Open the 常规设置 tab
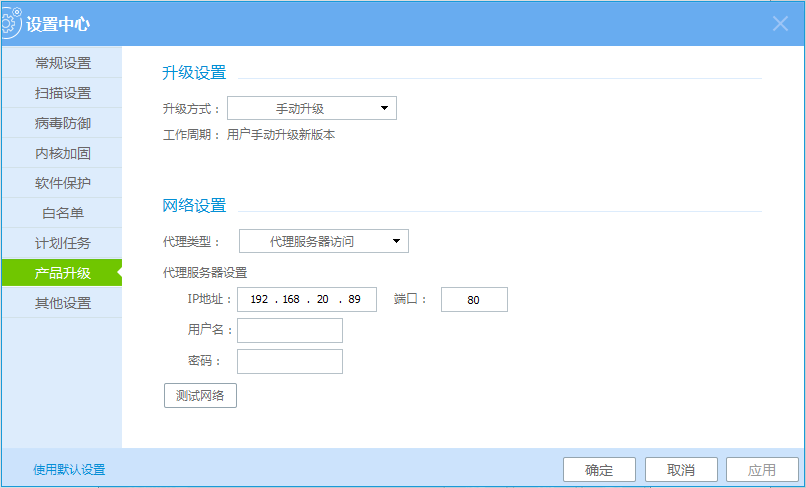The height and width of the screenshot is (488, 806). point(62,63)
